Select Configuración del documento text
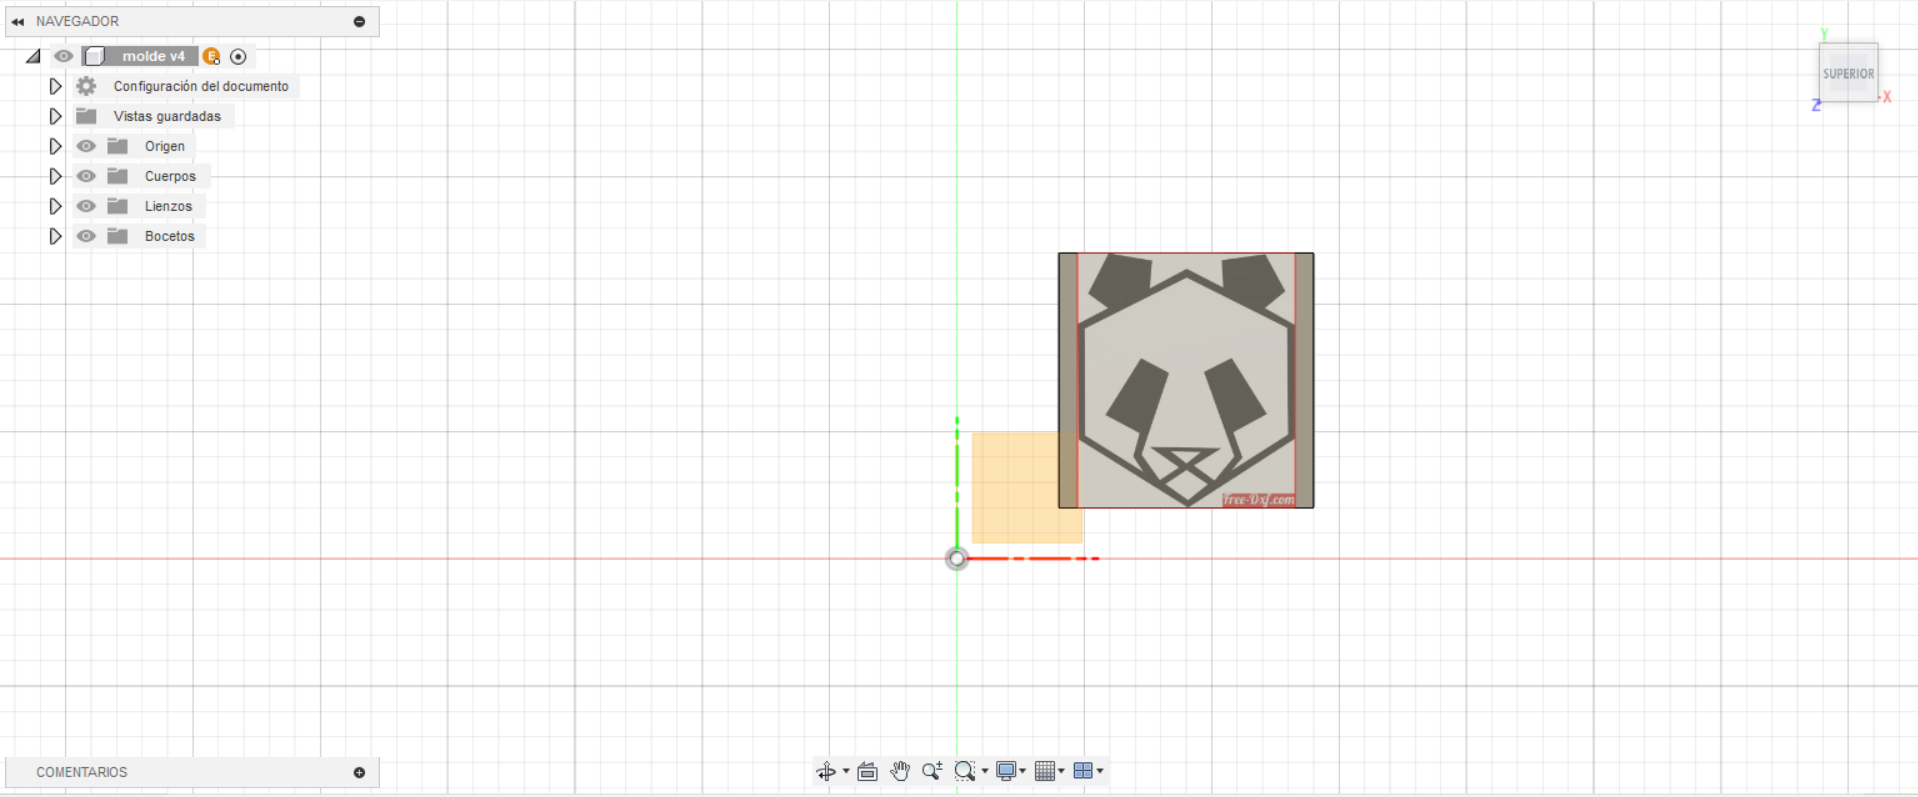 [x=201, y=86]
